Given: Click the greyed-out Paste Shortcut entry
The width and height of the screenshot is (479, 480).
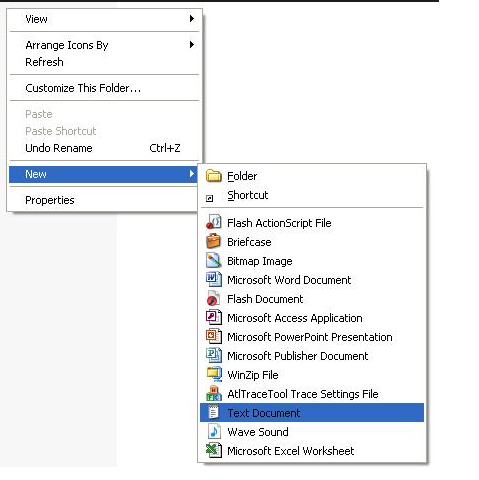Looking at the screenshot, I should click(x=104, y=131).
